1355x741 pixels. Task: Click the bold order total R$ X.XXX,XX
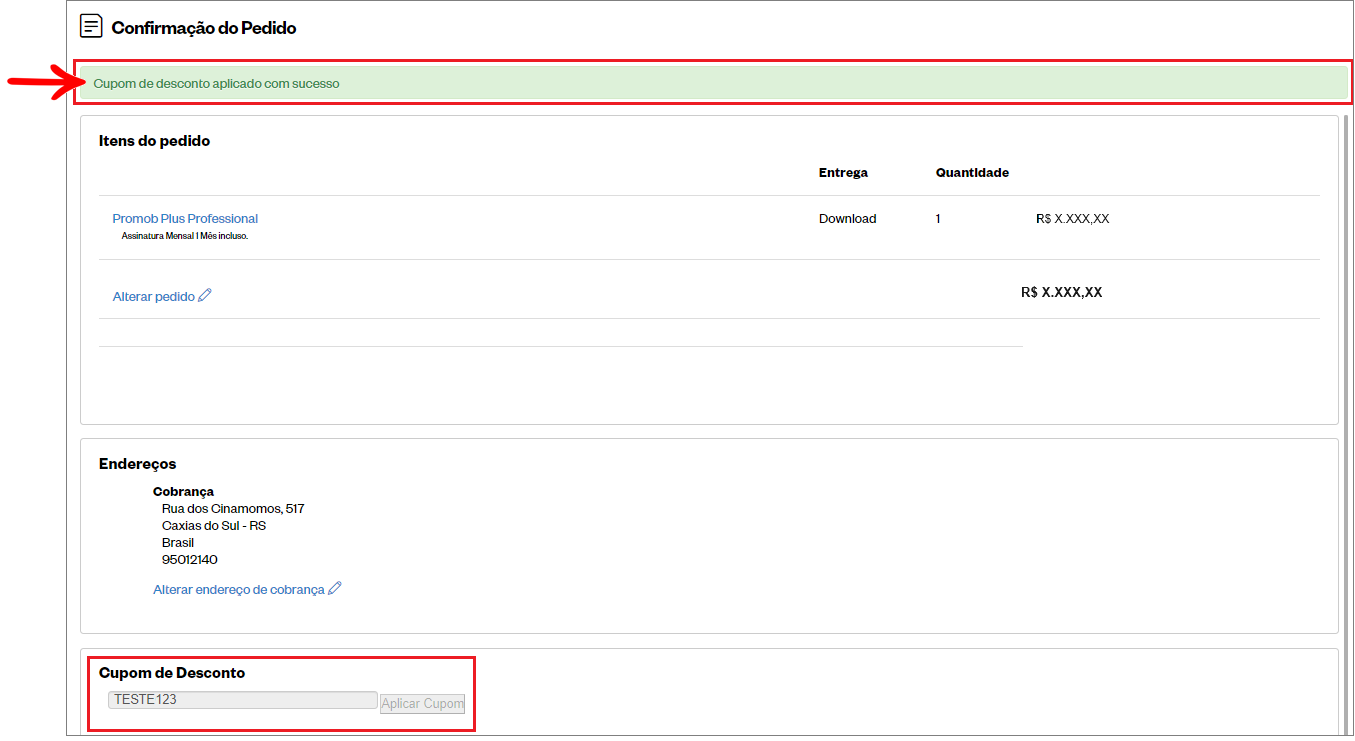click(x=1061, y=292)
